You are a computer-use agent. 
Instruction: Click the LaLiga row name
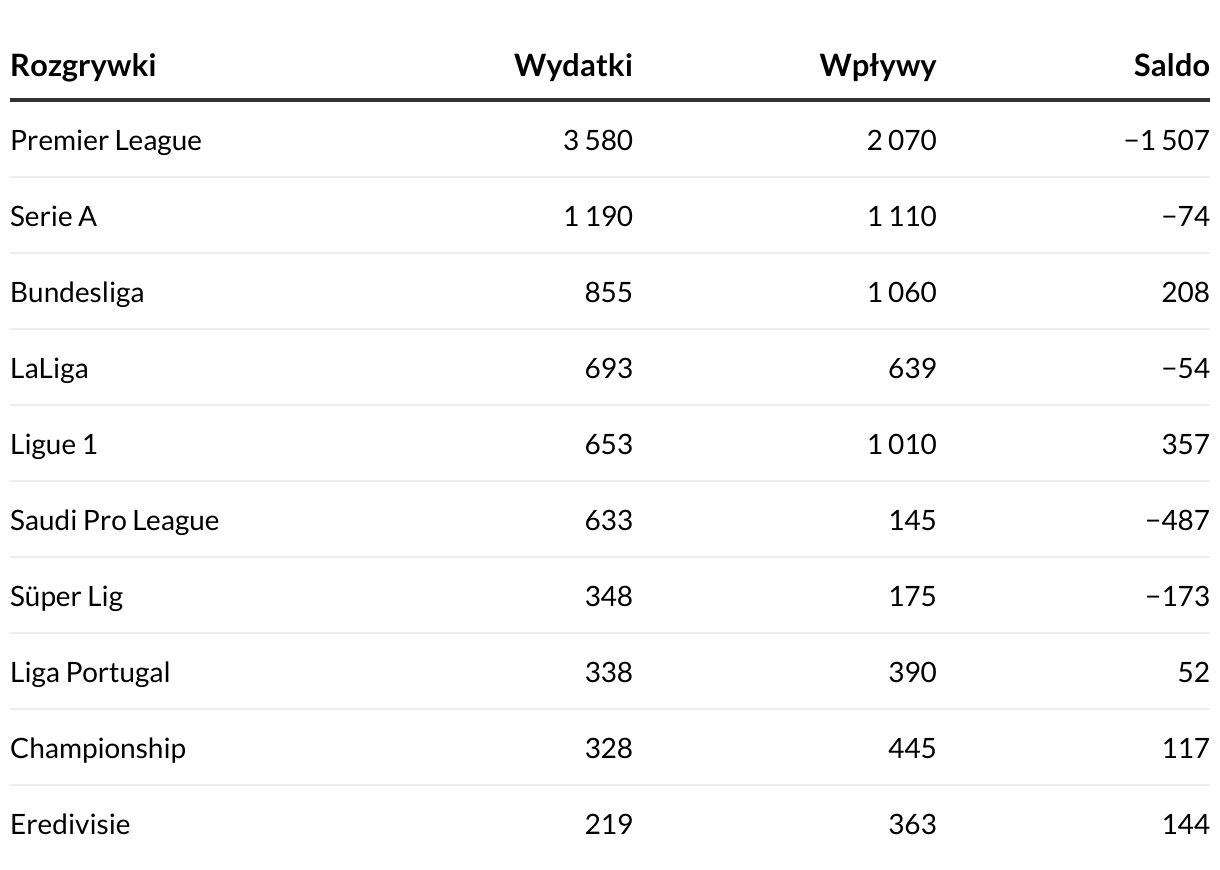click(49, 368)
